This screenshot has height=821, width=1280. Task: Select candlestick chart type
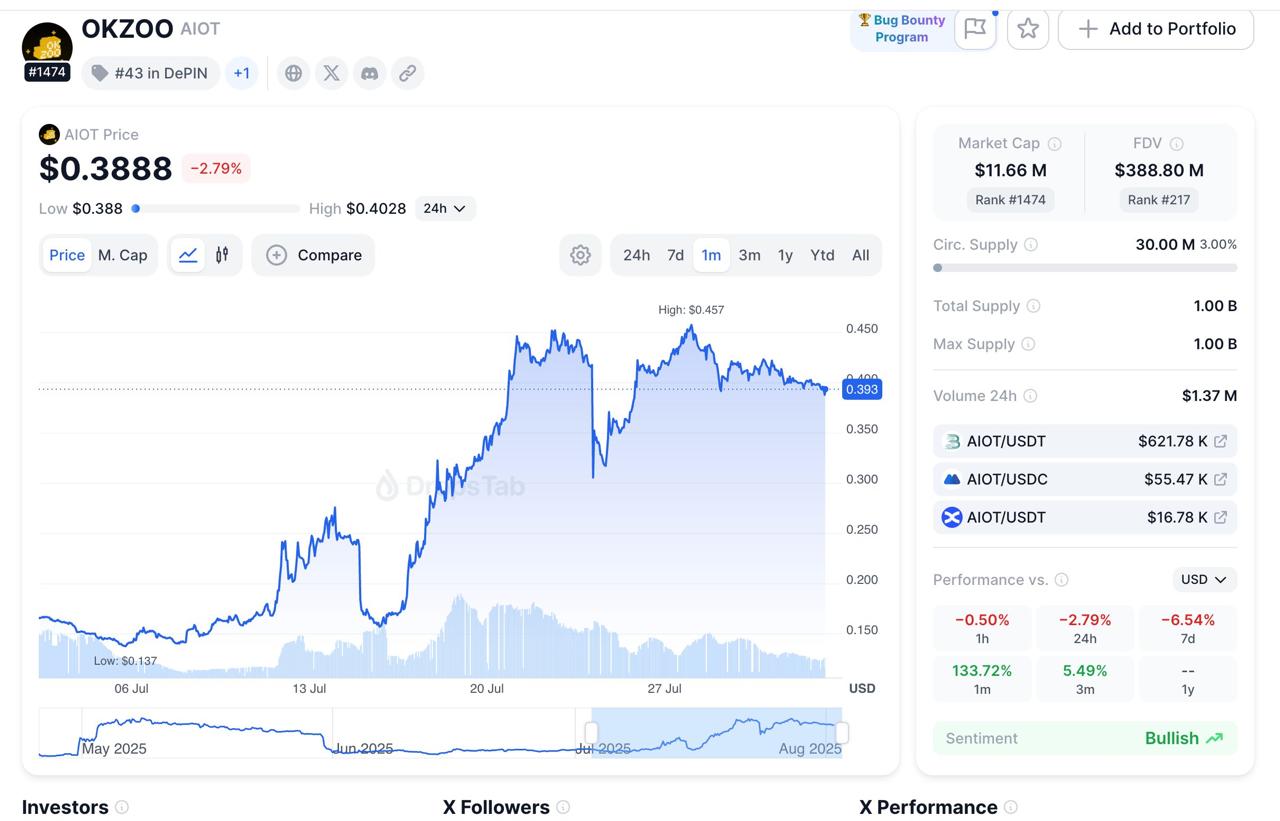point(222,255)
